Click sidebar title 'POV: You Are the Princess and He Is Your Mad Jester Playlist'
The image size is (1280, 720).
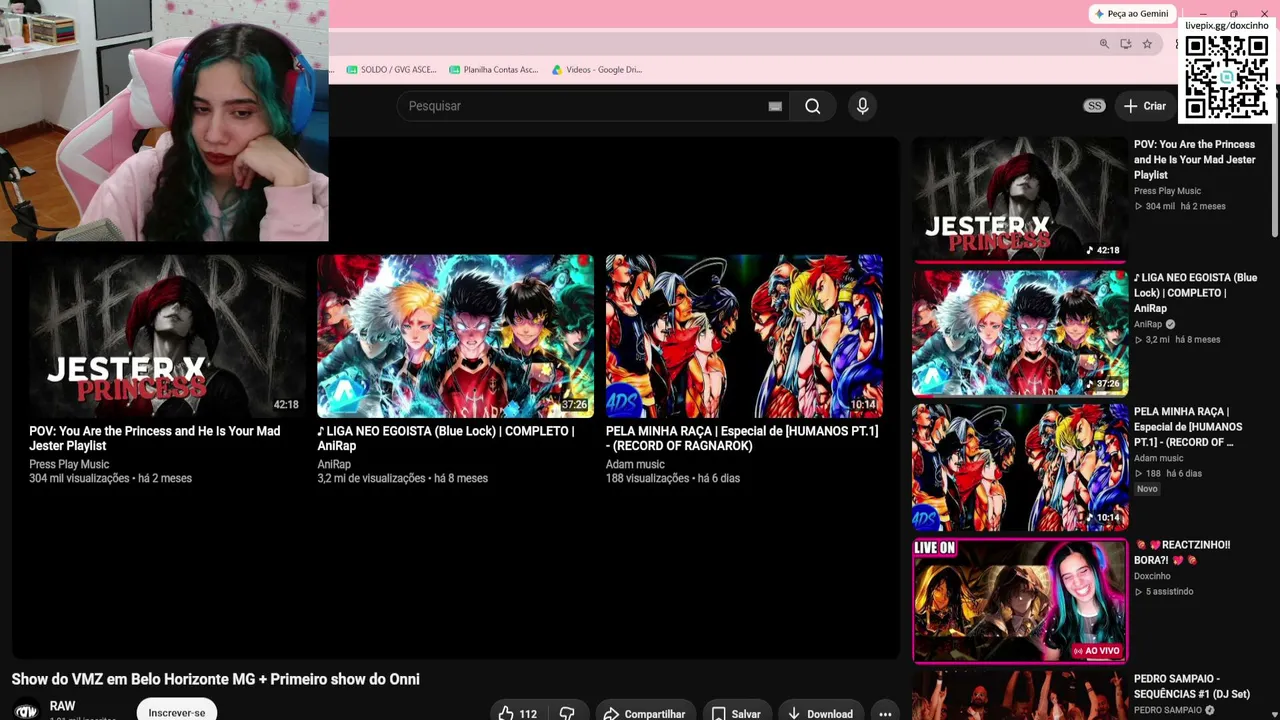(x=1195, y=160)
